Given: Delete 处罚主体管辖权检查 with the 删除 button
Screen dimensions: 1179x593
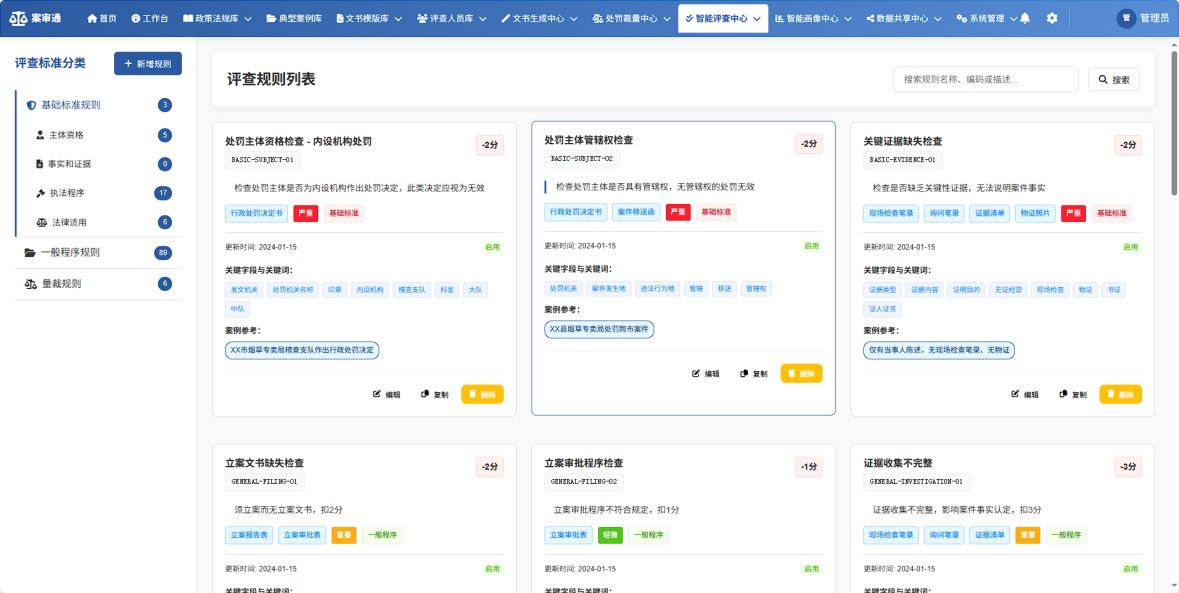Looking at the screenshot, I should (x=800, y=372).
